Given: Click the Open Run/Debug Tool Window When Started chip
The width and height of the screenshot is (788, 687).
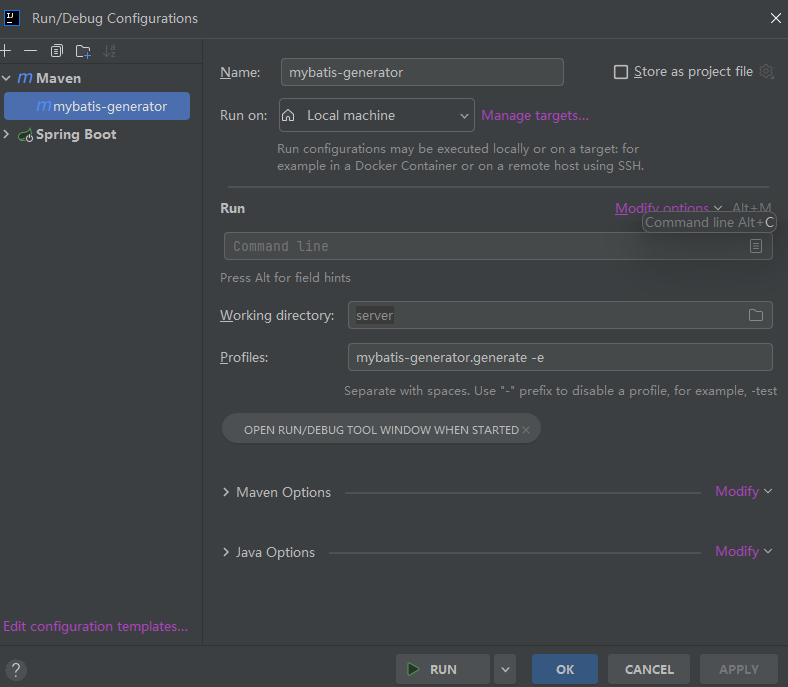Looking at the screenshot, I should 381,430.
